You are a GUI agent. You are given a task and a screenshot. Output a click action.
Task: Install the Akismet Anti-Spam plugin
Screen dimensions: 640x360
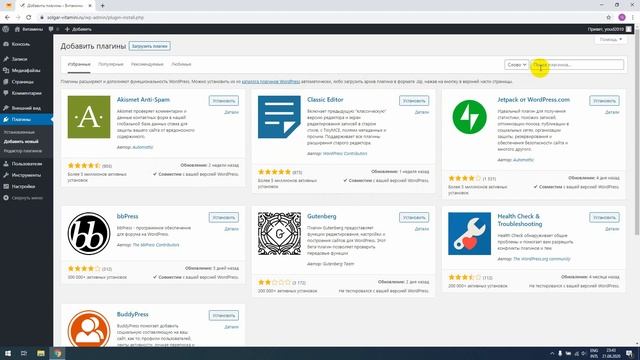coord(224,100)
